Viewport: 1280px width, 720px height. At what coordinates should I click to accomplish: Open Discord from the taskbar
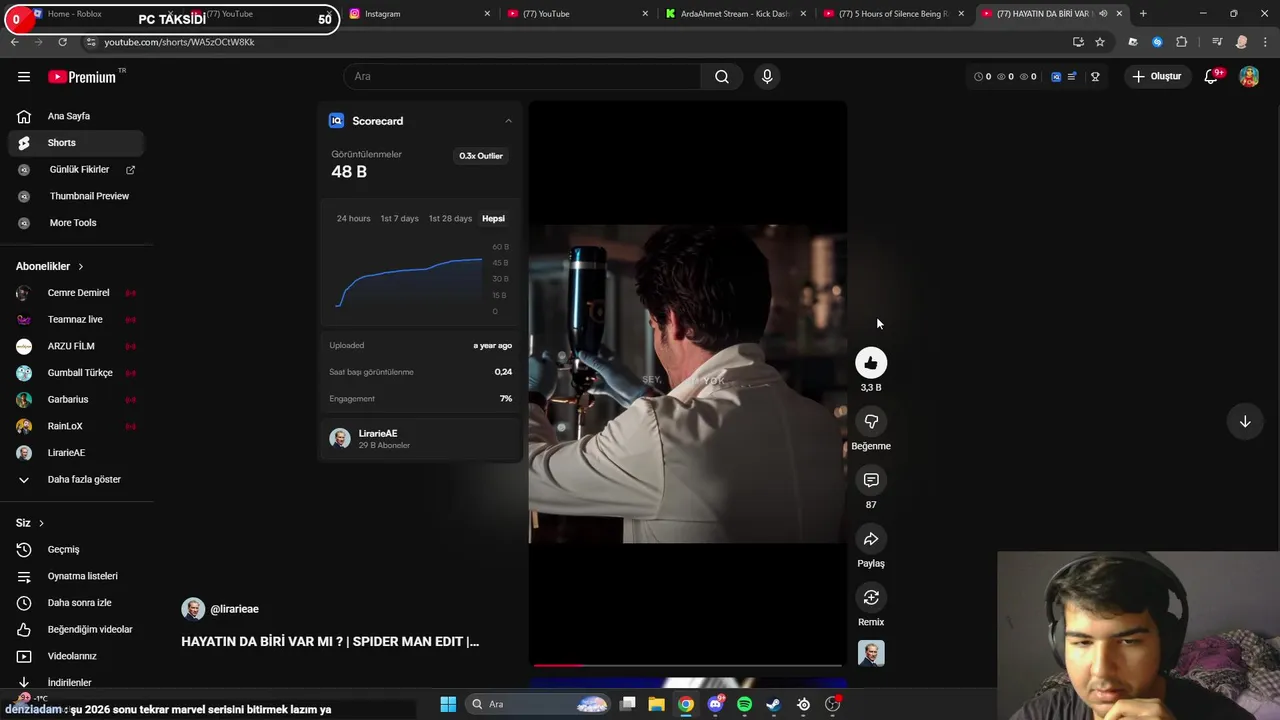[715, 704]
